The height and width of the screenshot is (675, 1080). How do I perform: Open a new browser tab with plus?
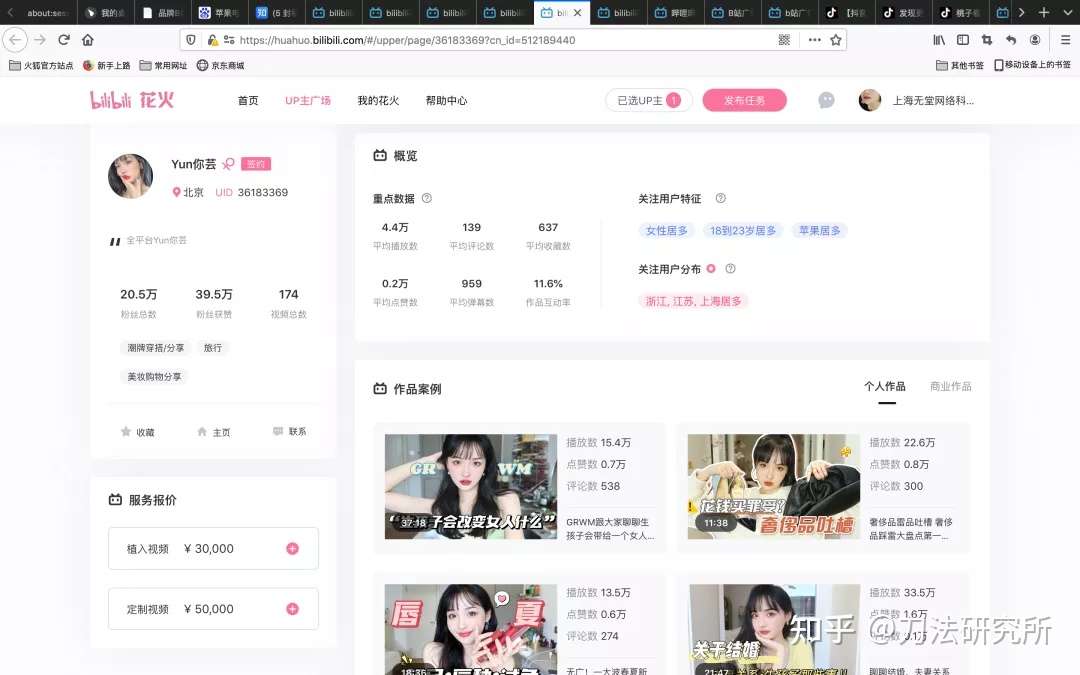pyautogui.click(x=1043, y=12)
